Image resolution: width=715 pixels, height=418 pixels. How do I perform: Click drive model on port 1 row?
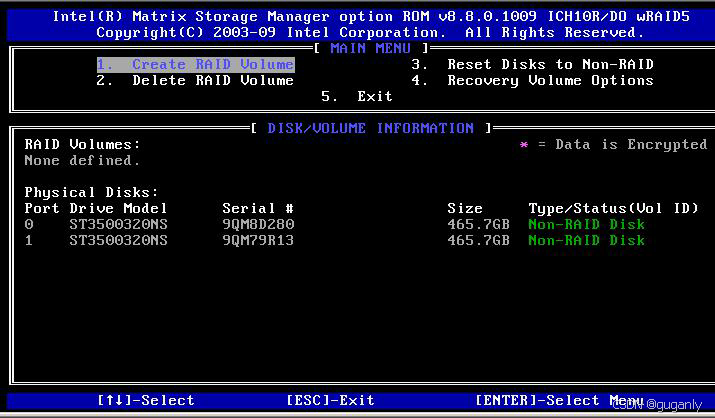(119, 240)
